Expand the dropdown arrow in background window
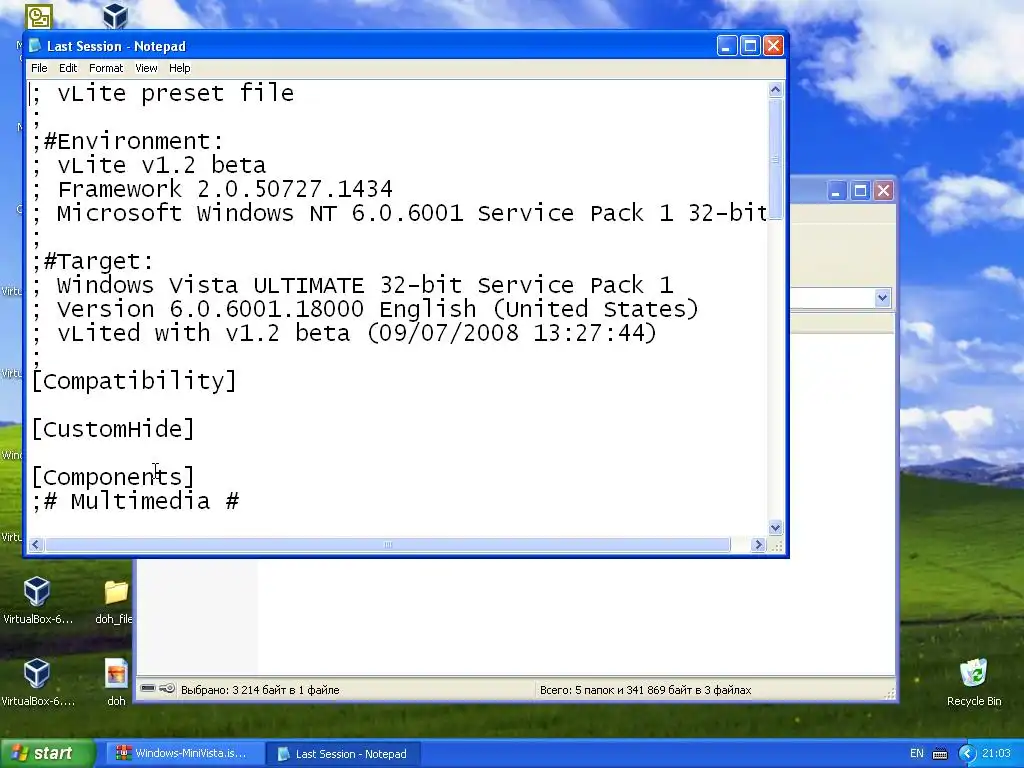The image size is (1024, 768). 882,298
